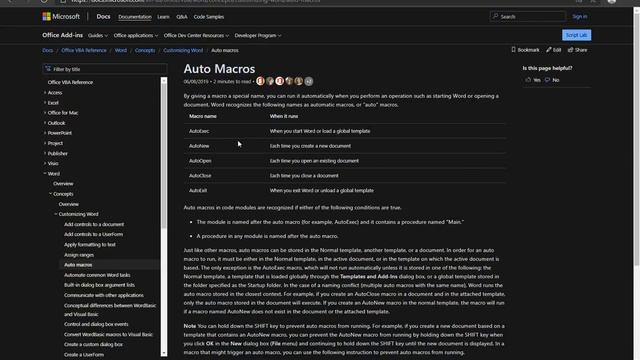Open Office VBA Reference in sidebar

[70, 82]
